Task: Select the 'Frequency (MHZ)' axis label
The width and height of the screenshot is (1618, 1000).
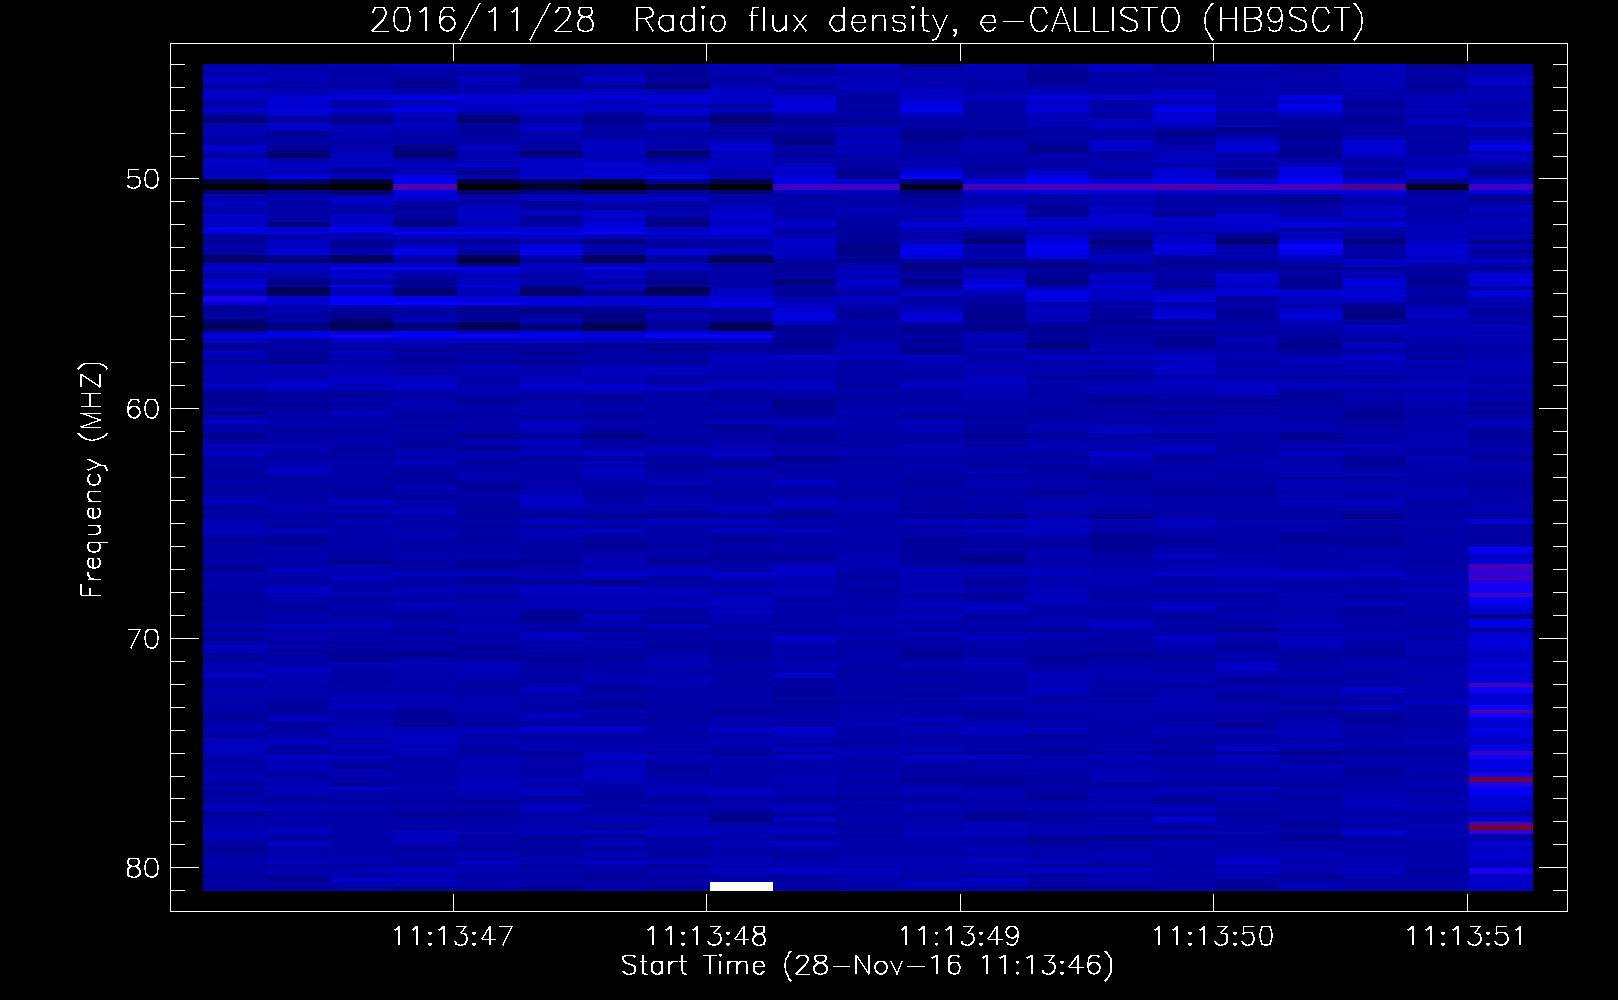Action: 92,480
